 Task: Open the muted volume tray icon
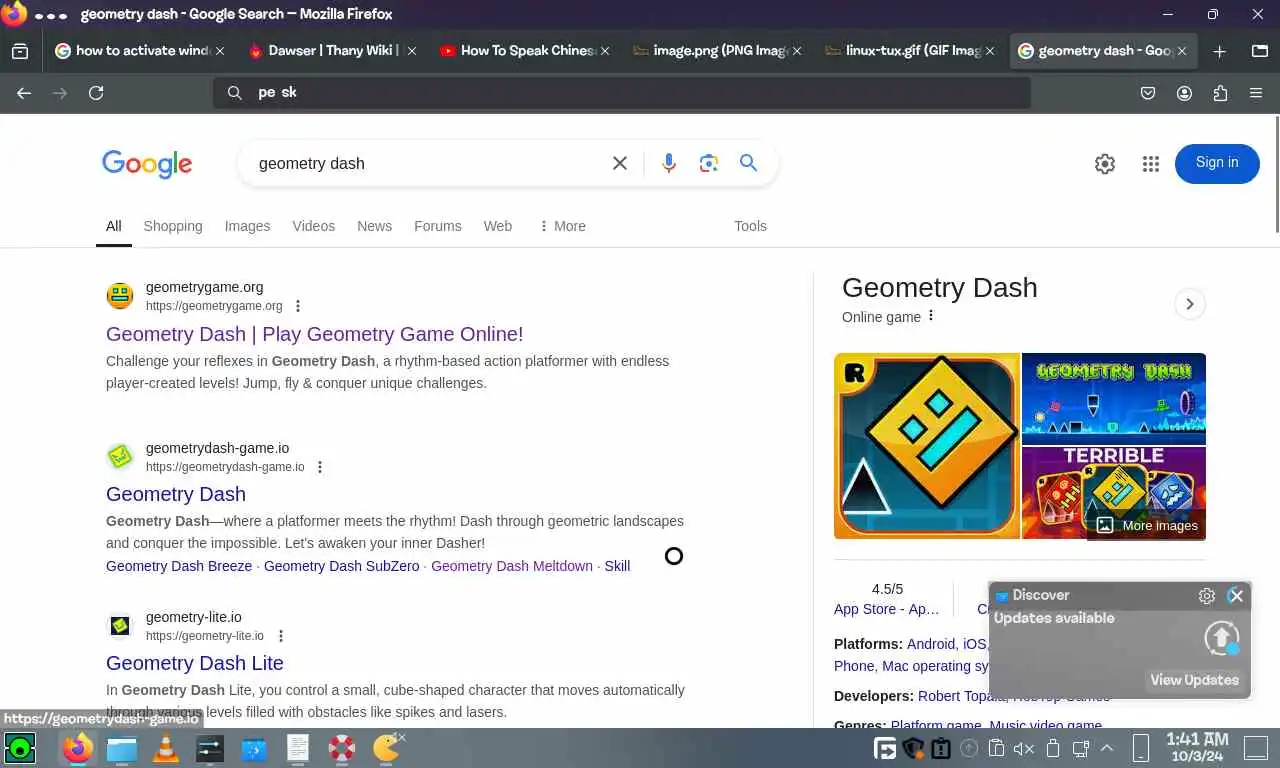[1023, 748]
